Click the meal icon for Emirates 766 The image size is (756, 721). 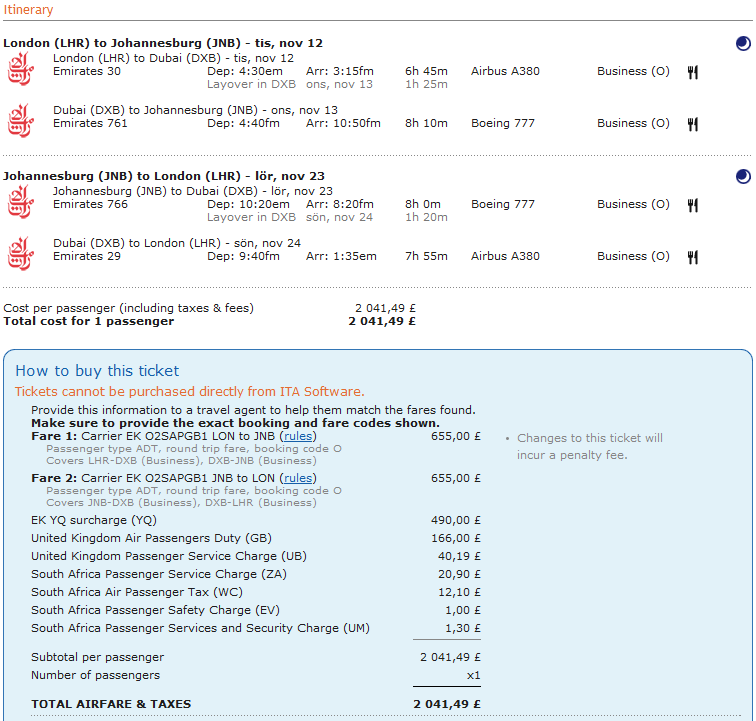(x=693, y=205)
